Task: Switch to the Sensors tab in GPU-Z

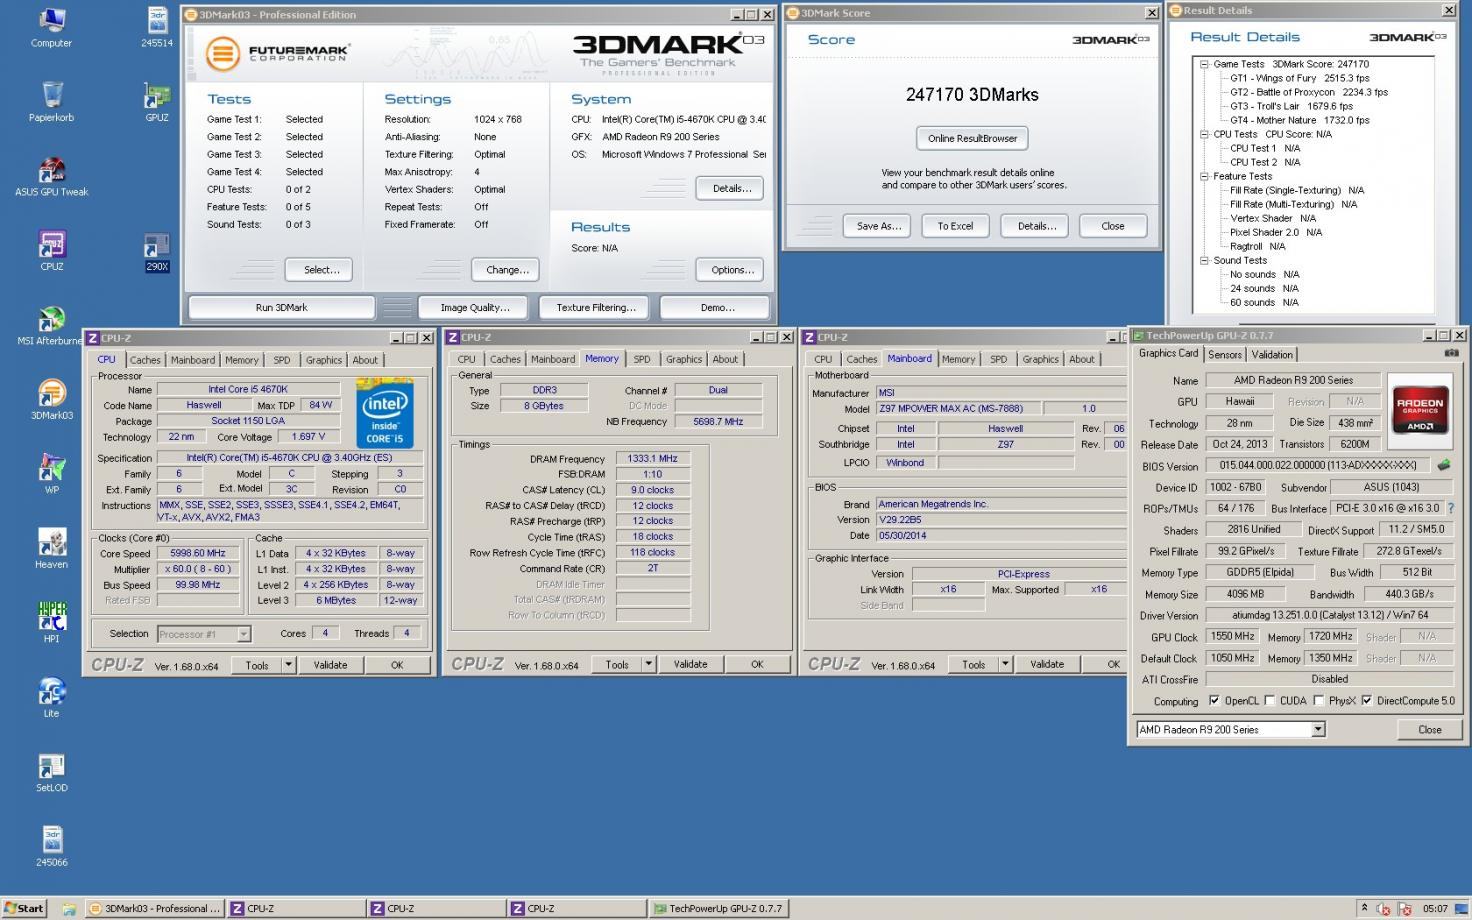Action: [x=1224, y=354]
